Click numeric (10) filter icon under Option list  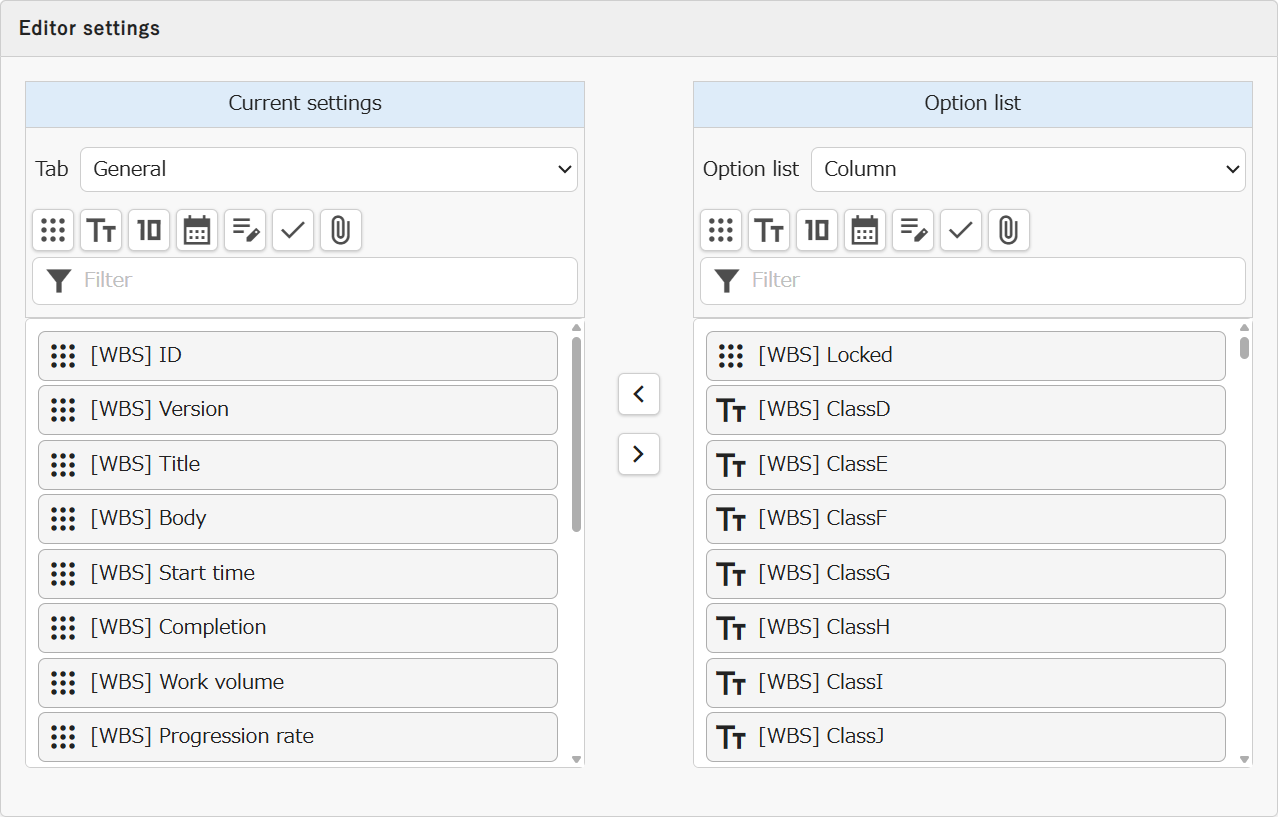tap(817, 230)
